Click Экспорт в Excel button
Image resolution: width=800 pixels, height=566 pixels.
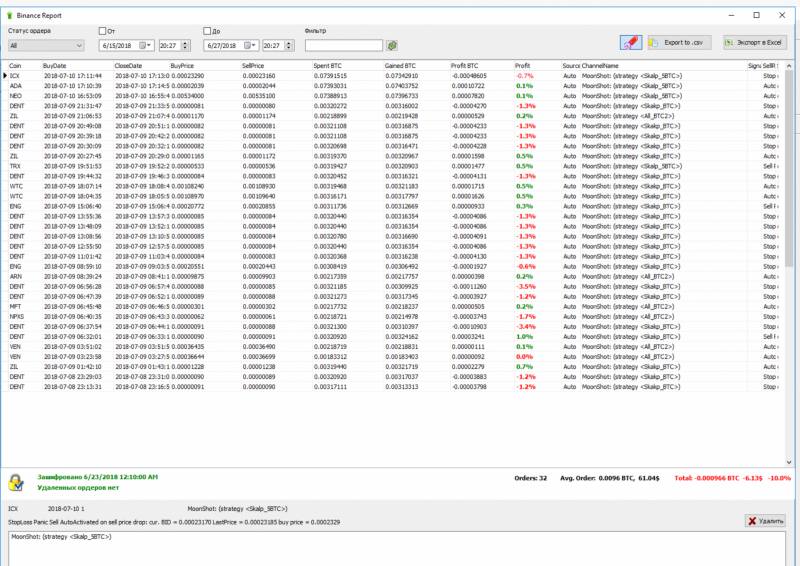coord(755,42)
